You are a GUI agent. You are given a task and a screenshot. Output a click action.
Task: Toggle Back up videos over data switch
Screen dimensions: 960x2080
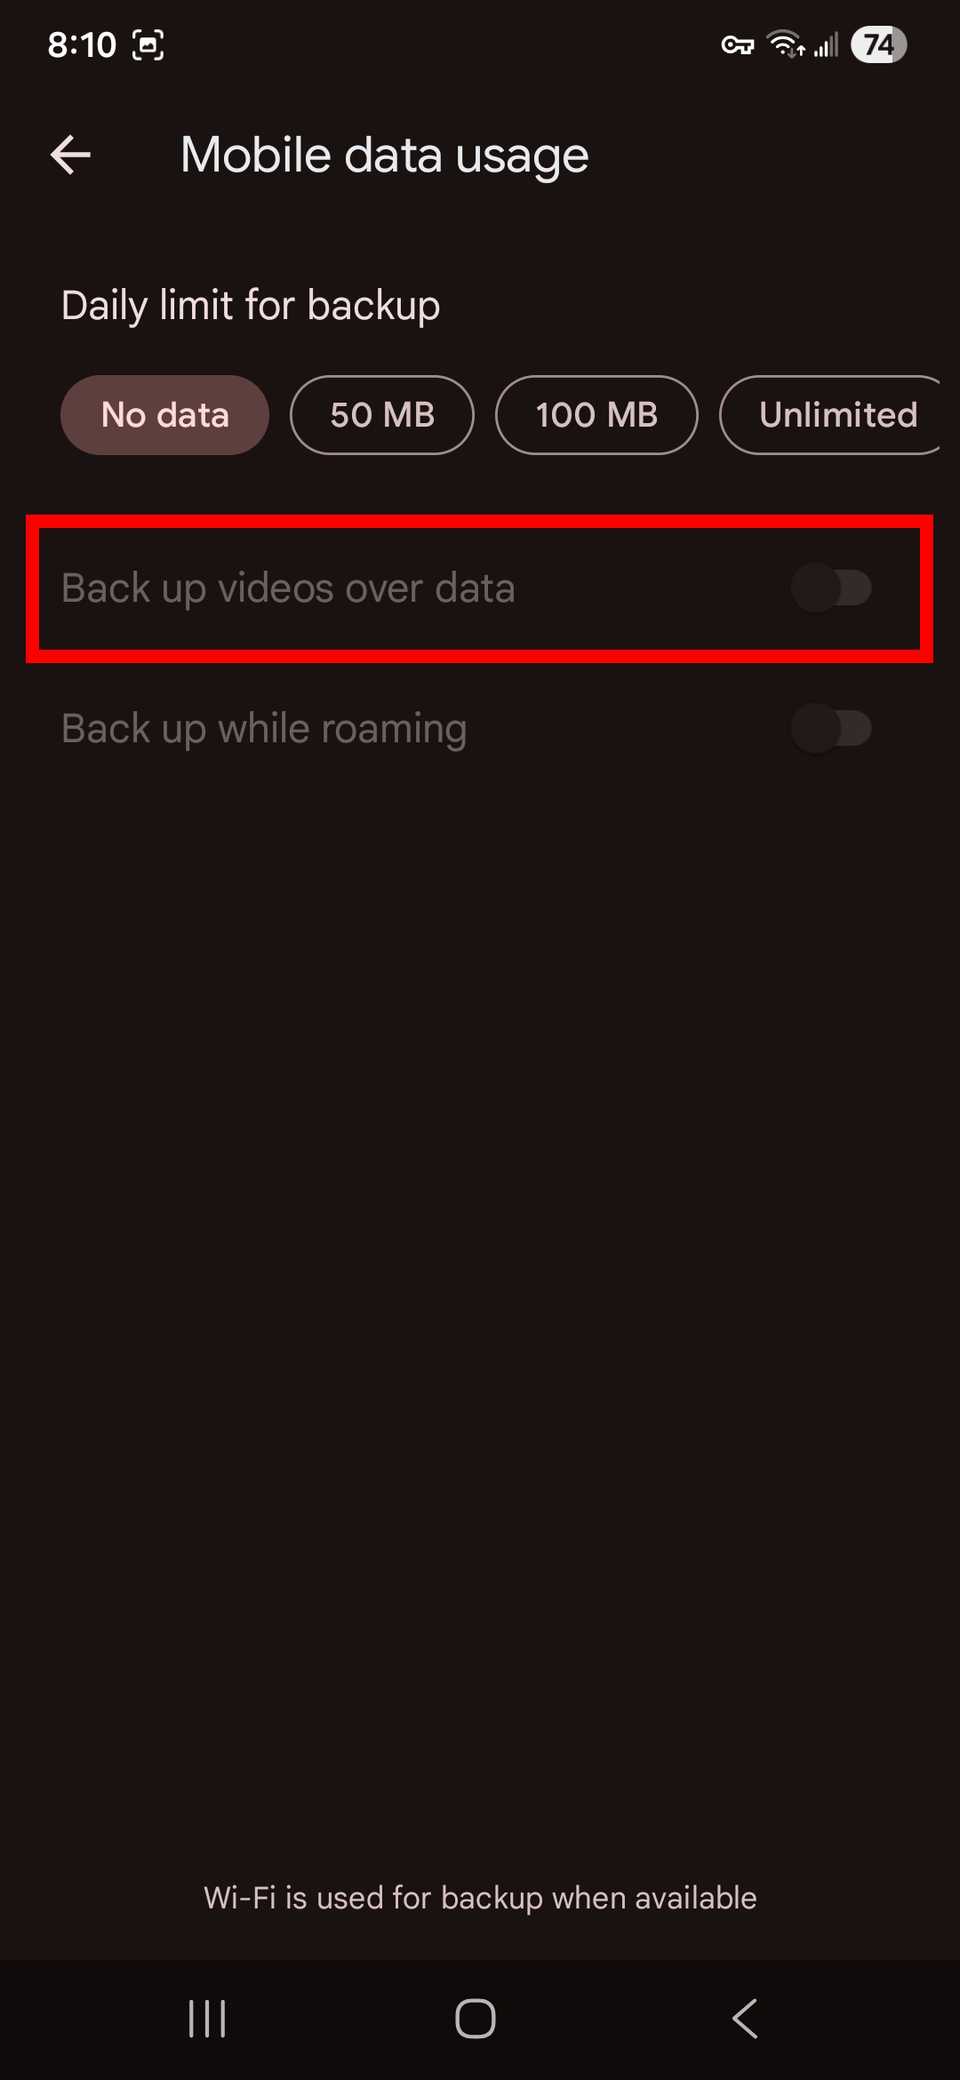[831, 588]
